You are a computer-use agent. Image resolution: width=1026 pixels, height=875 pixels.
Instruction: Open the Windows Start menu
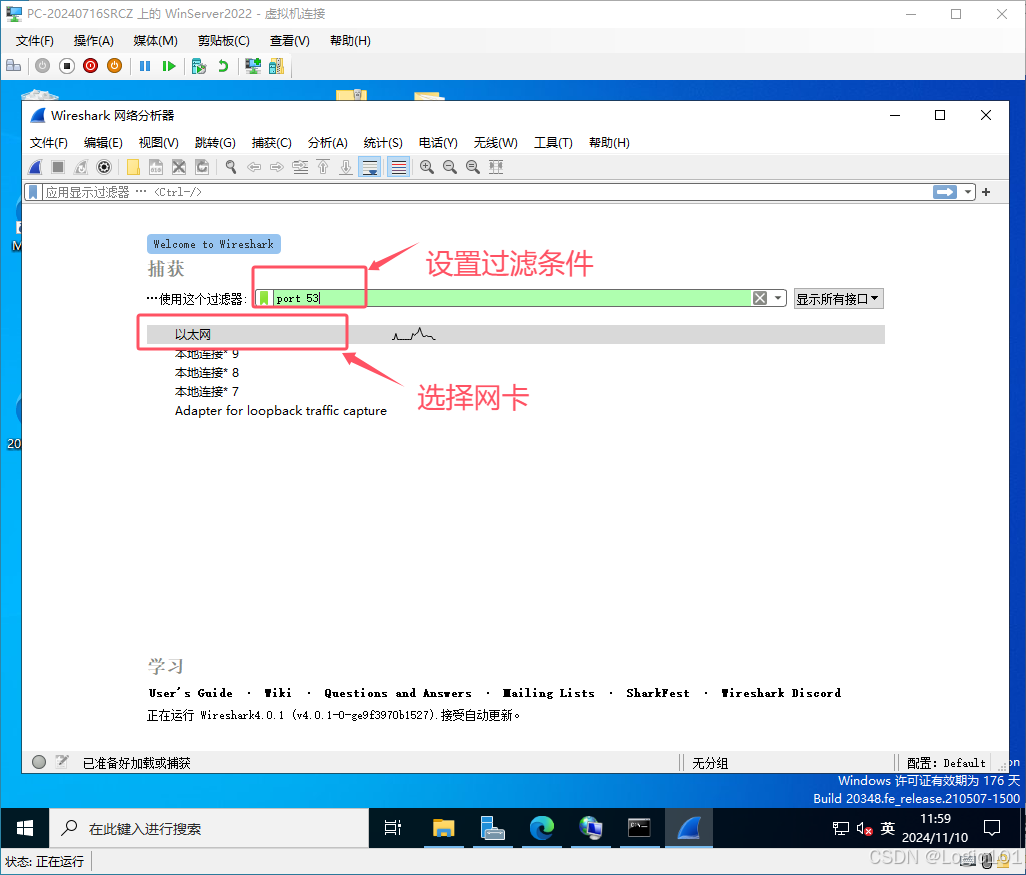[x=25, y=829]
